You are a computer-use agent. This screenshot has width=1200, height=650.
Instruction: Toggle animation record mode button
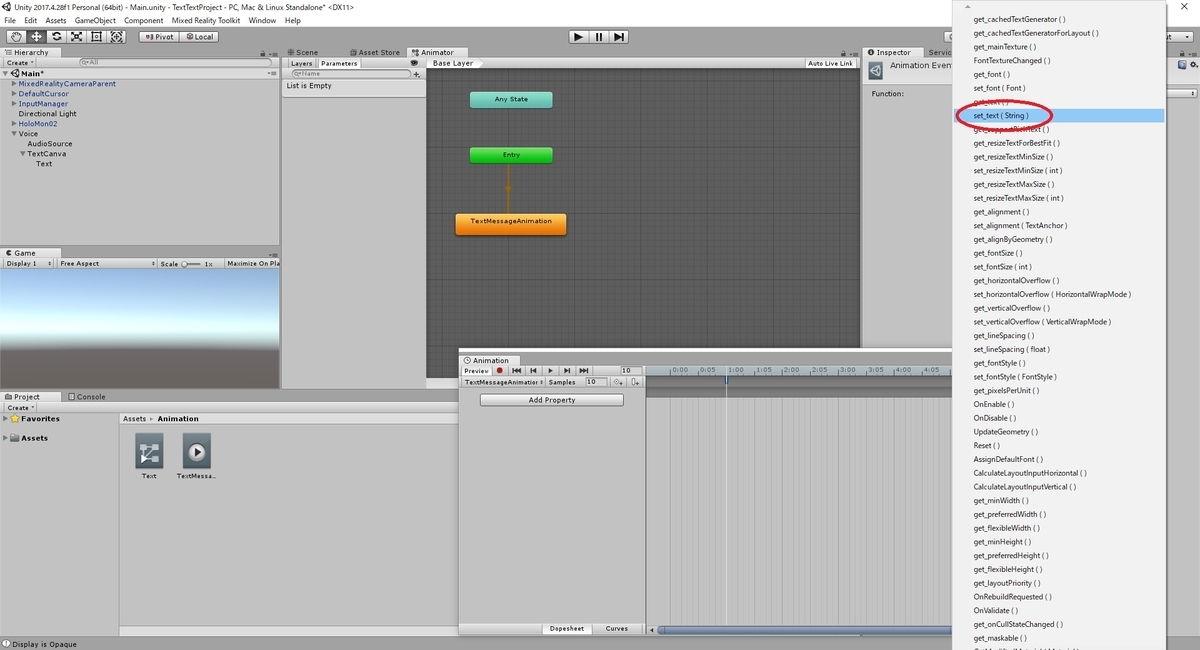[500, 370]
